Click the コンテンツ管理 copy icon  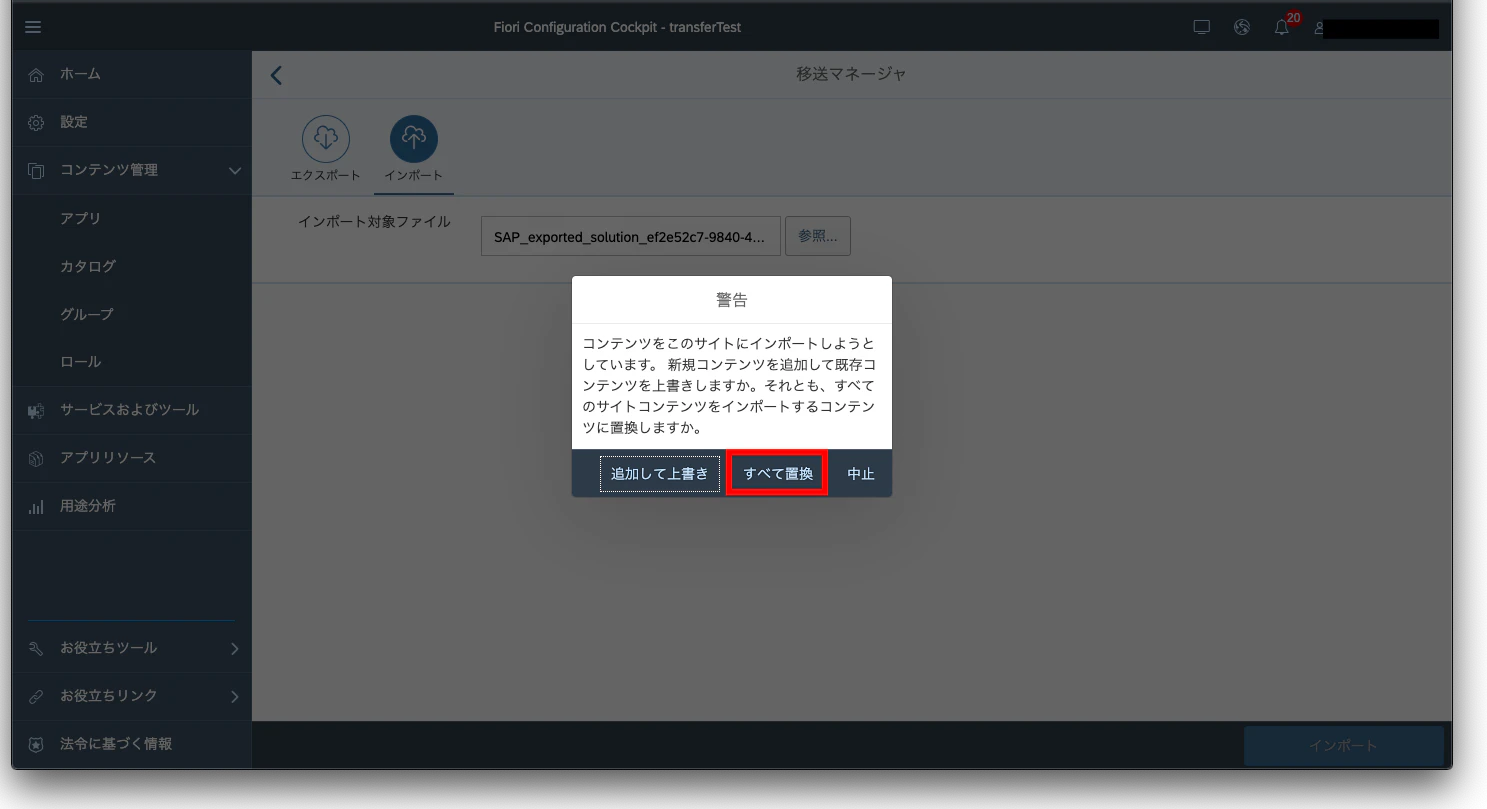click(x=36, y=171)
